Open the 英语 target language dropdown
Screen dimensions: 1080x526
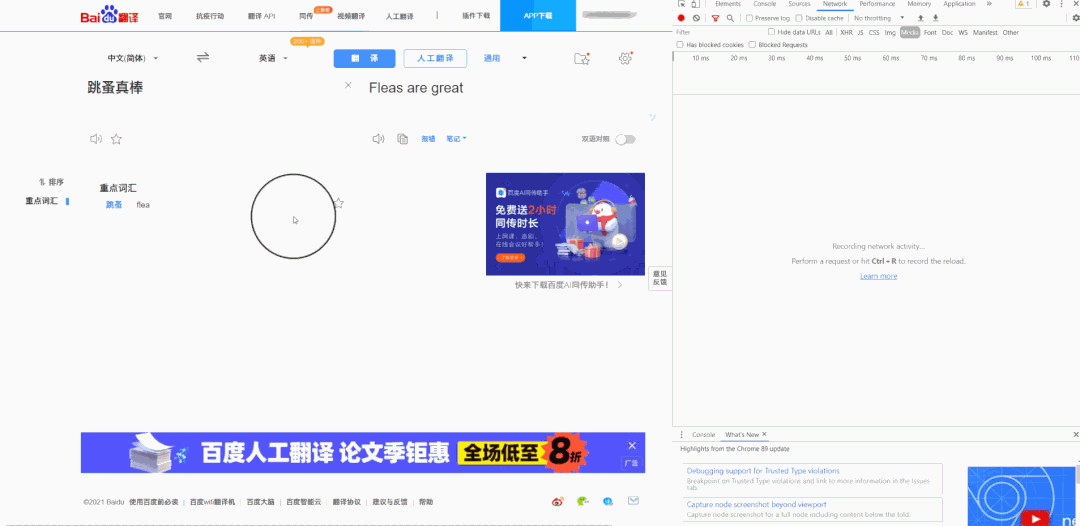tap(273, 59)
